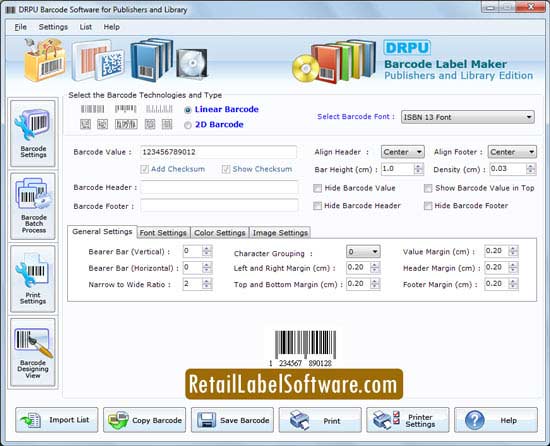This screenshot has height=446, width=550.
Task: Adjust Bearer Bar (Vertical) spinner
Action: pyautogui.click(x=207, y=251)
